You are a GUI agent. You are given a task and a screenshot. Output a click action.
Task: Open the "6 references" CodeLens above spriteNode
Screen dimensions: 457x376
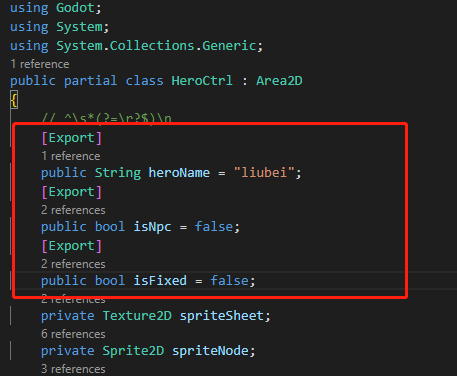coord(73,334)
